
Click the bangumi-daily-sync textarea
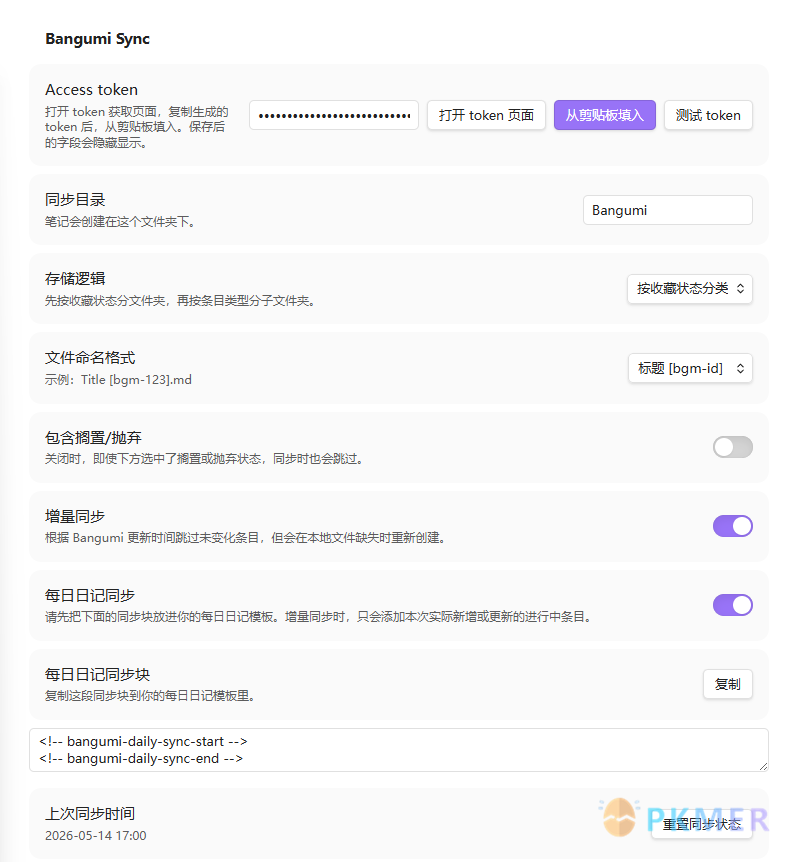tap(399, 750)
